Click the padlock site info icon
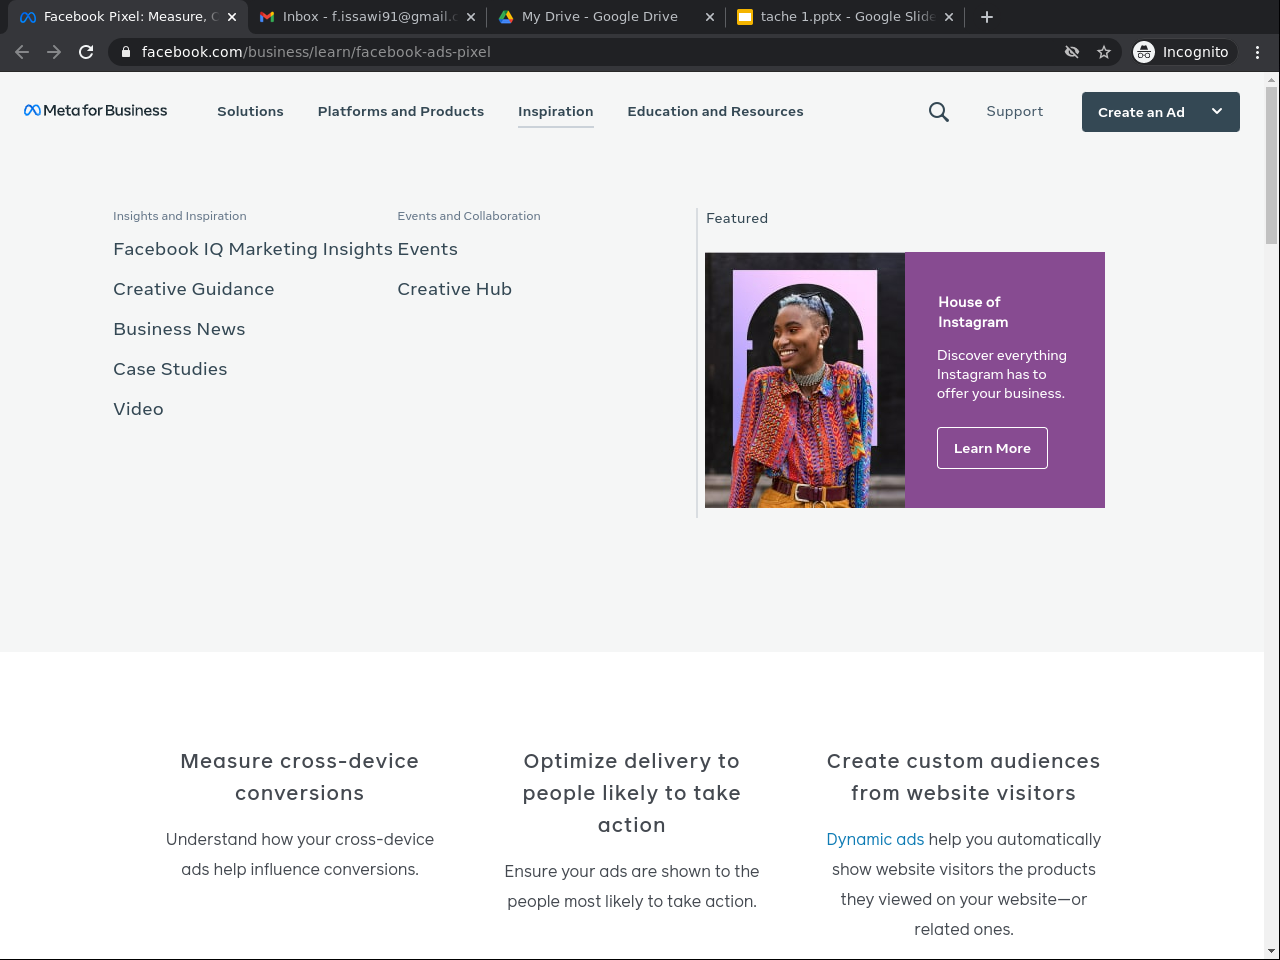Viewport: 1280px width, 960px height. (125, 52)
